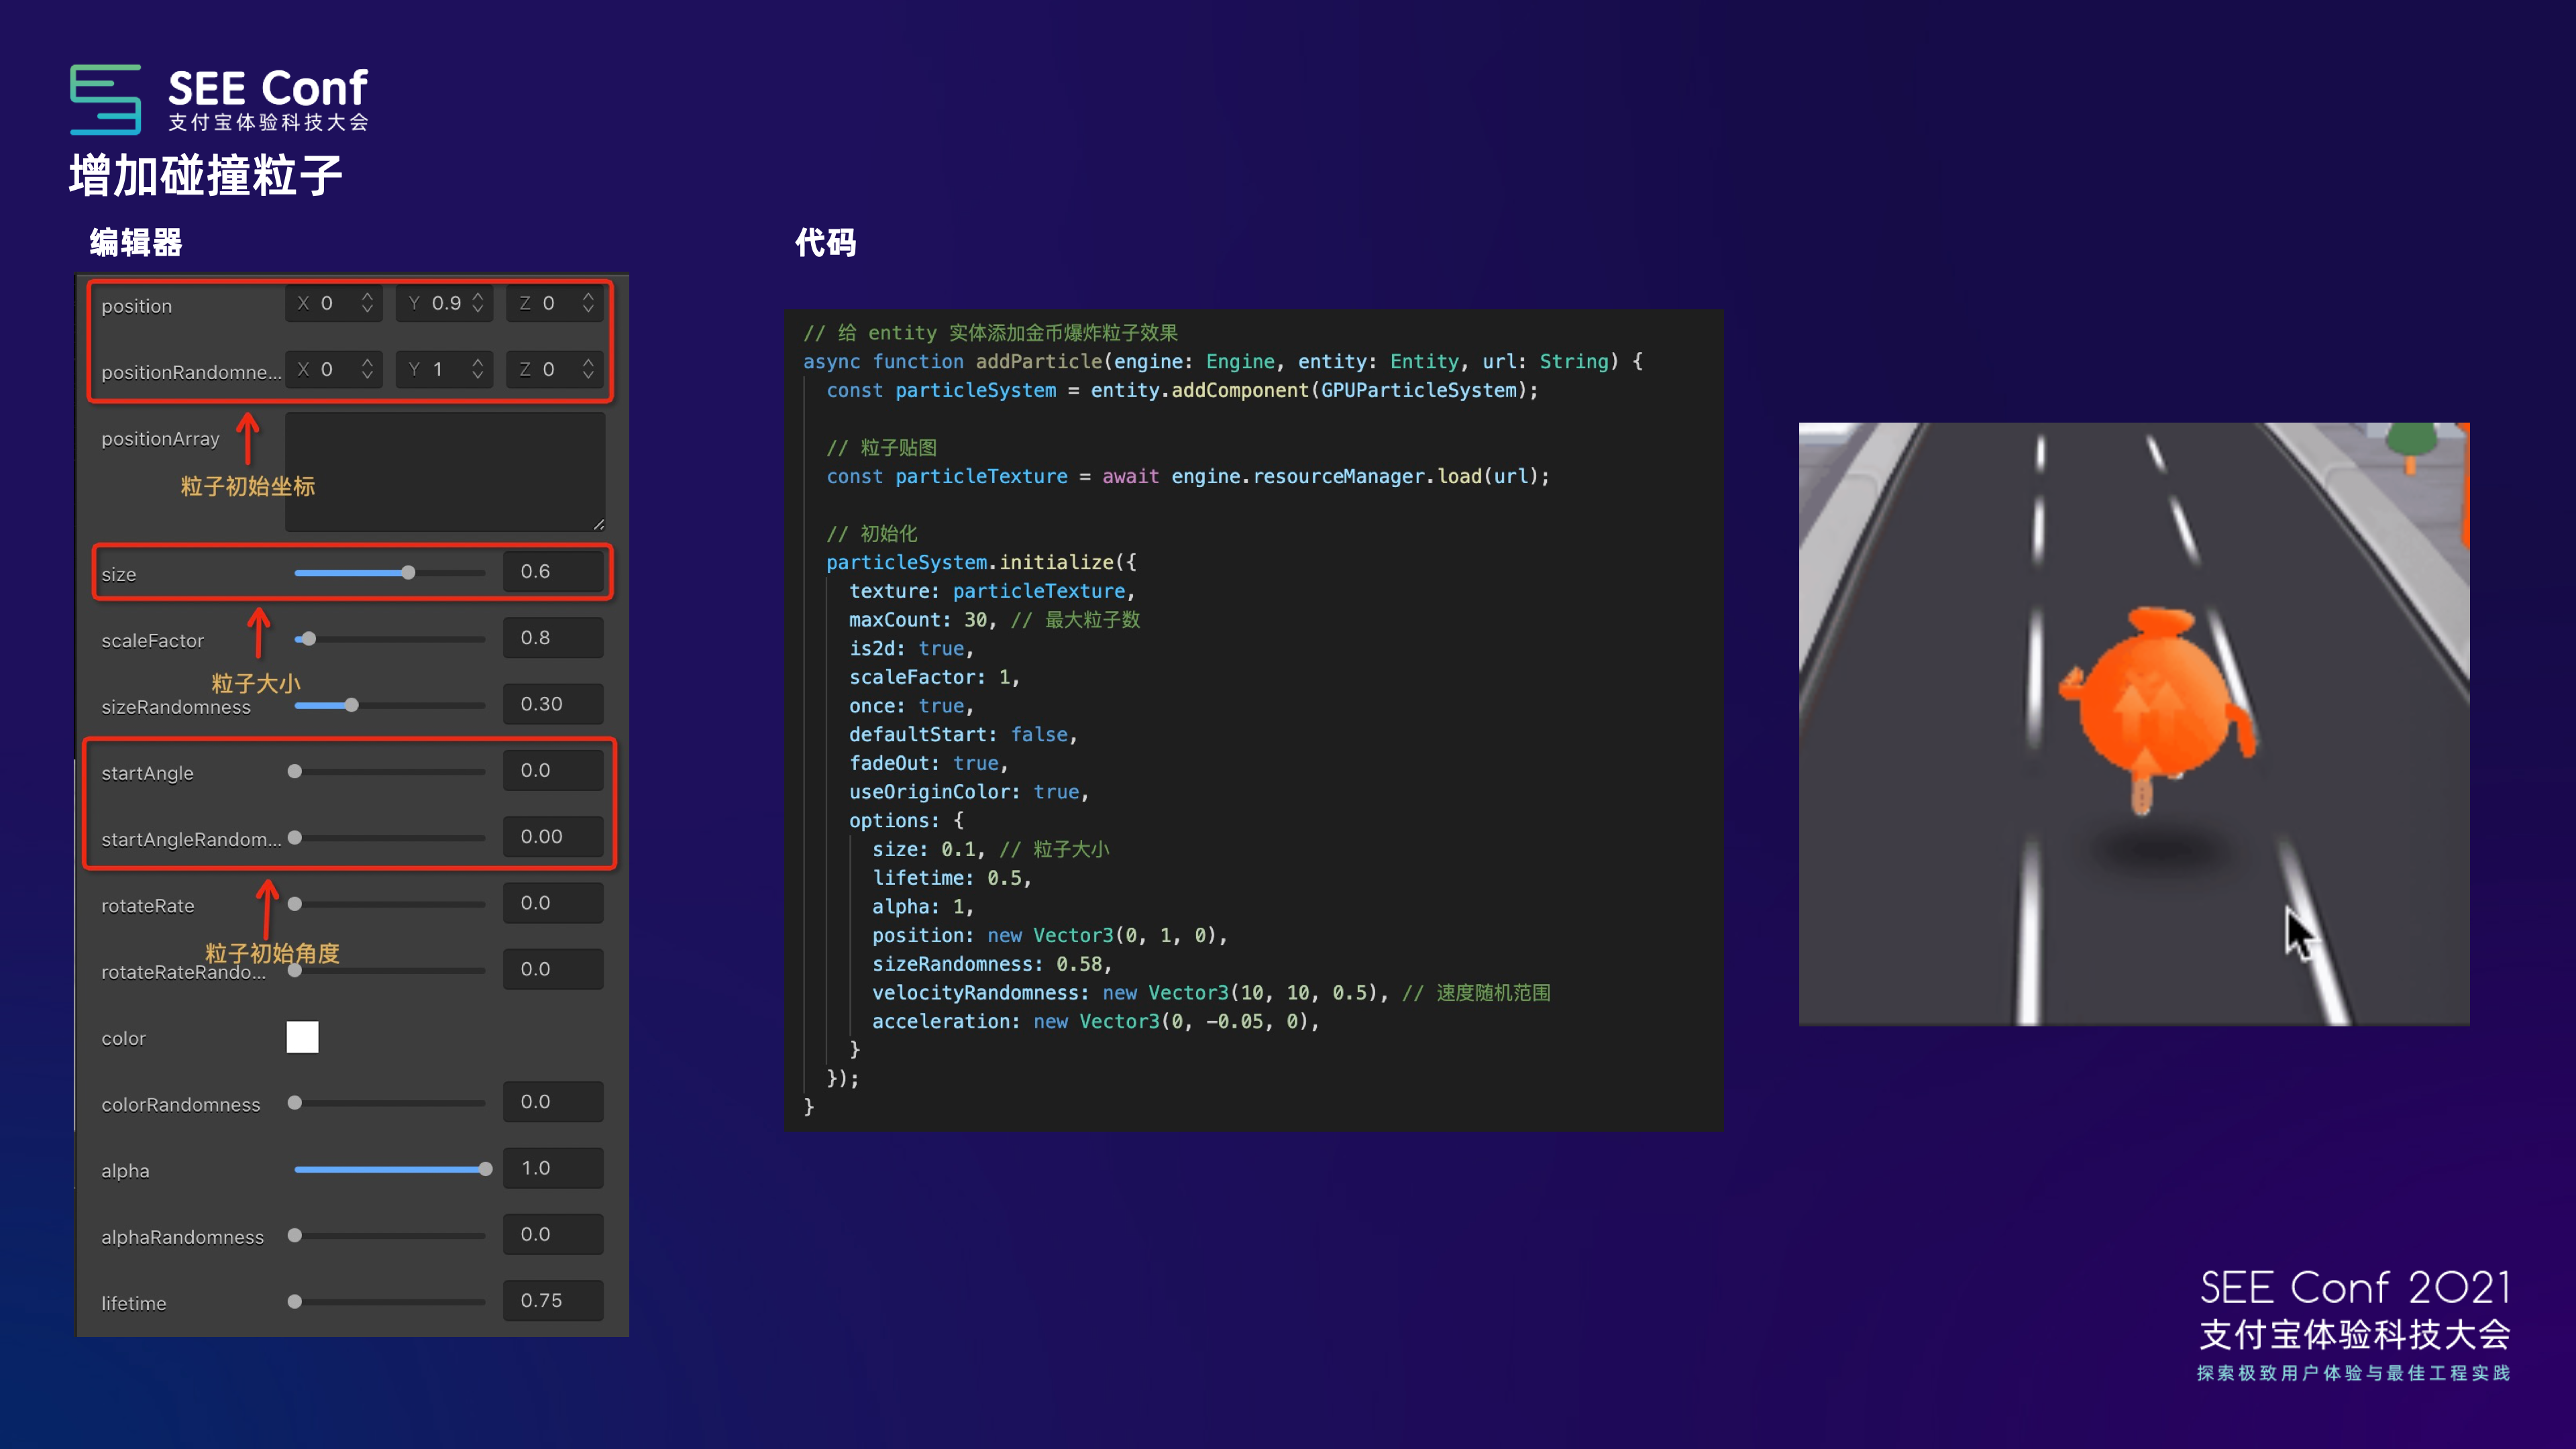Click the startAngle slider handle
This screenshot has height=1449, width=2576.
coord(295,771)
